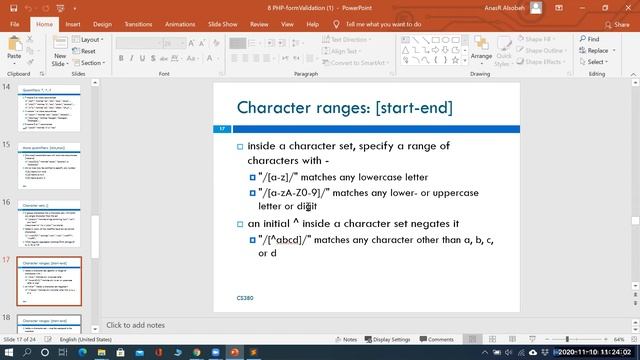
Task: Click the Share button
Action: click(x=617, y=25)
